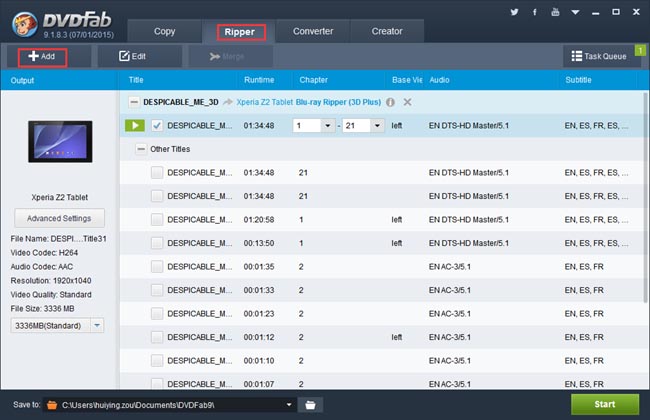Switch to the Creator tab
650x420 pixels.
[387, 31]
